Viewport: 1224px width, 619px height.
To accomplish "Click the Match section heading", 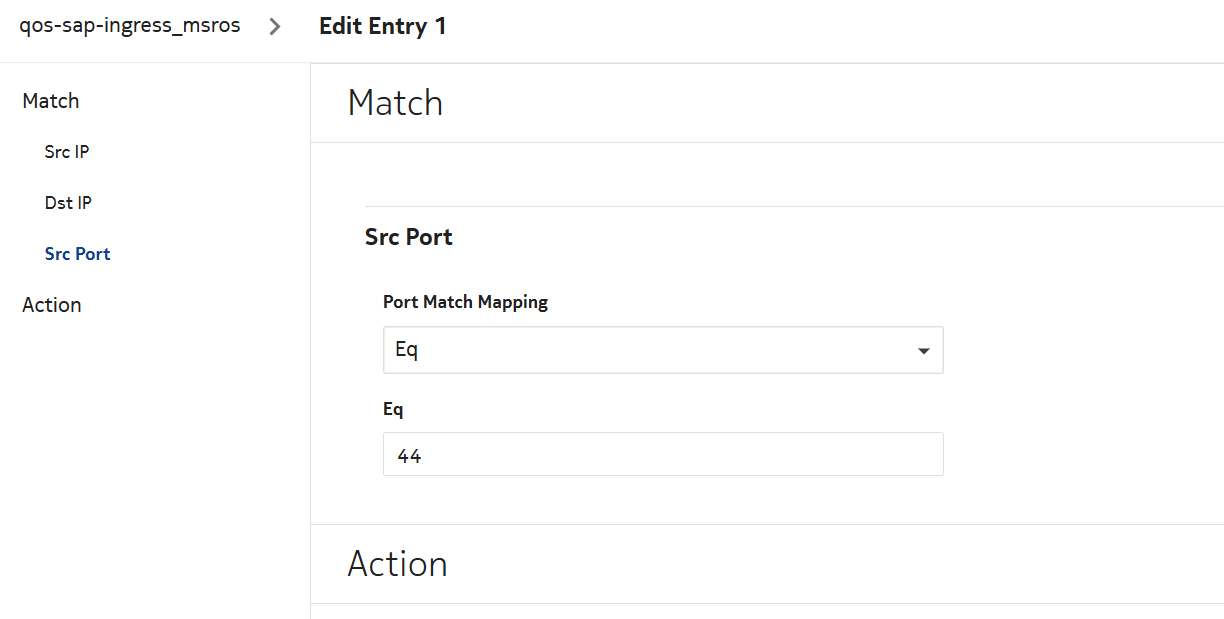I will click(x=395, y=103).
